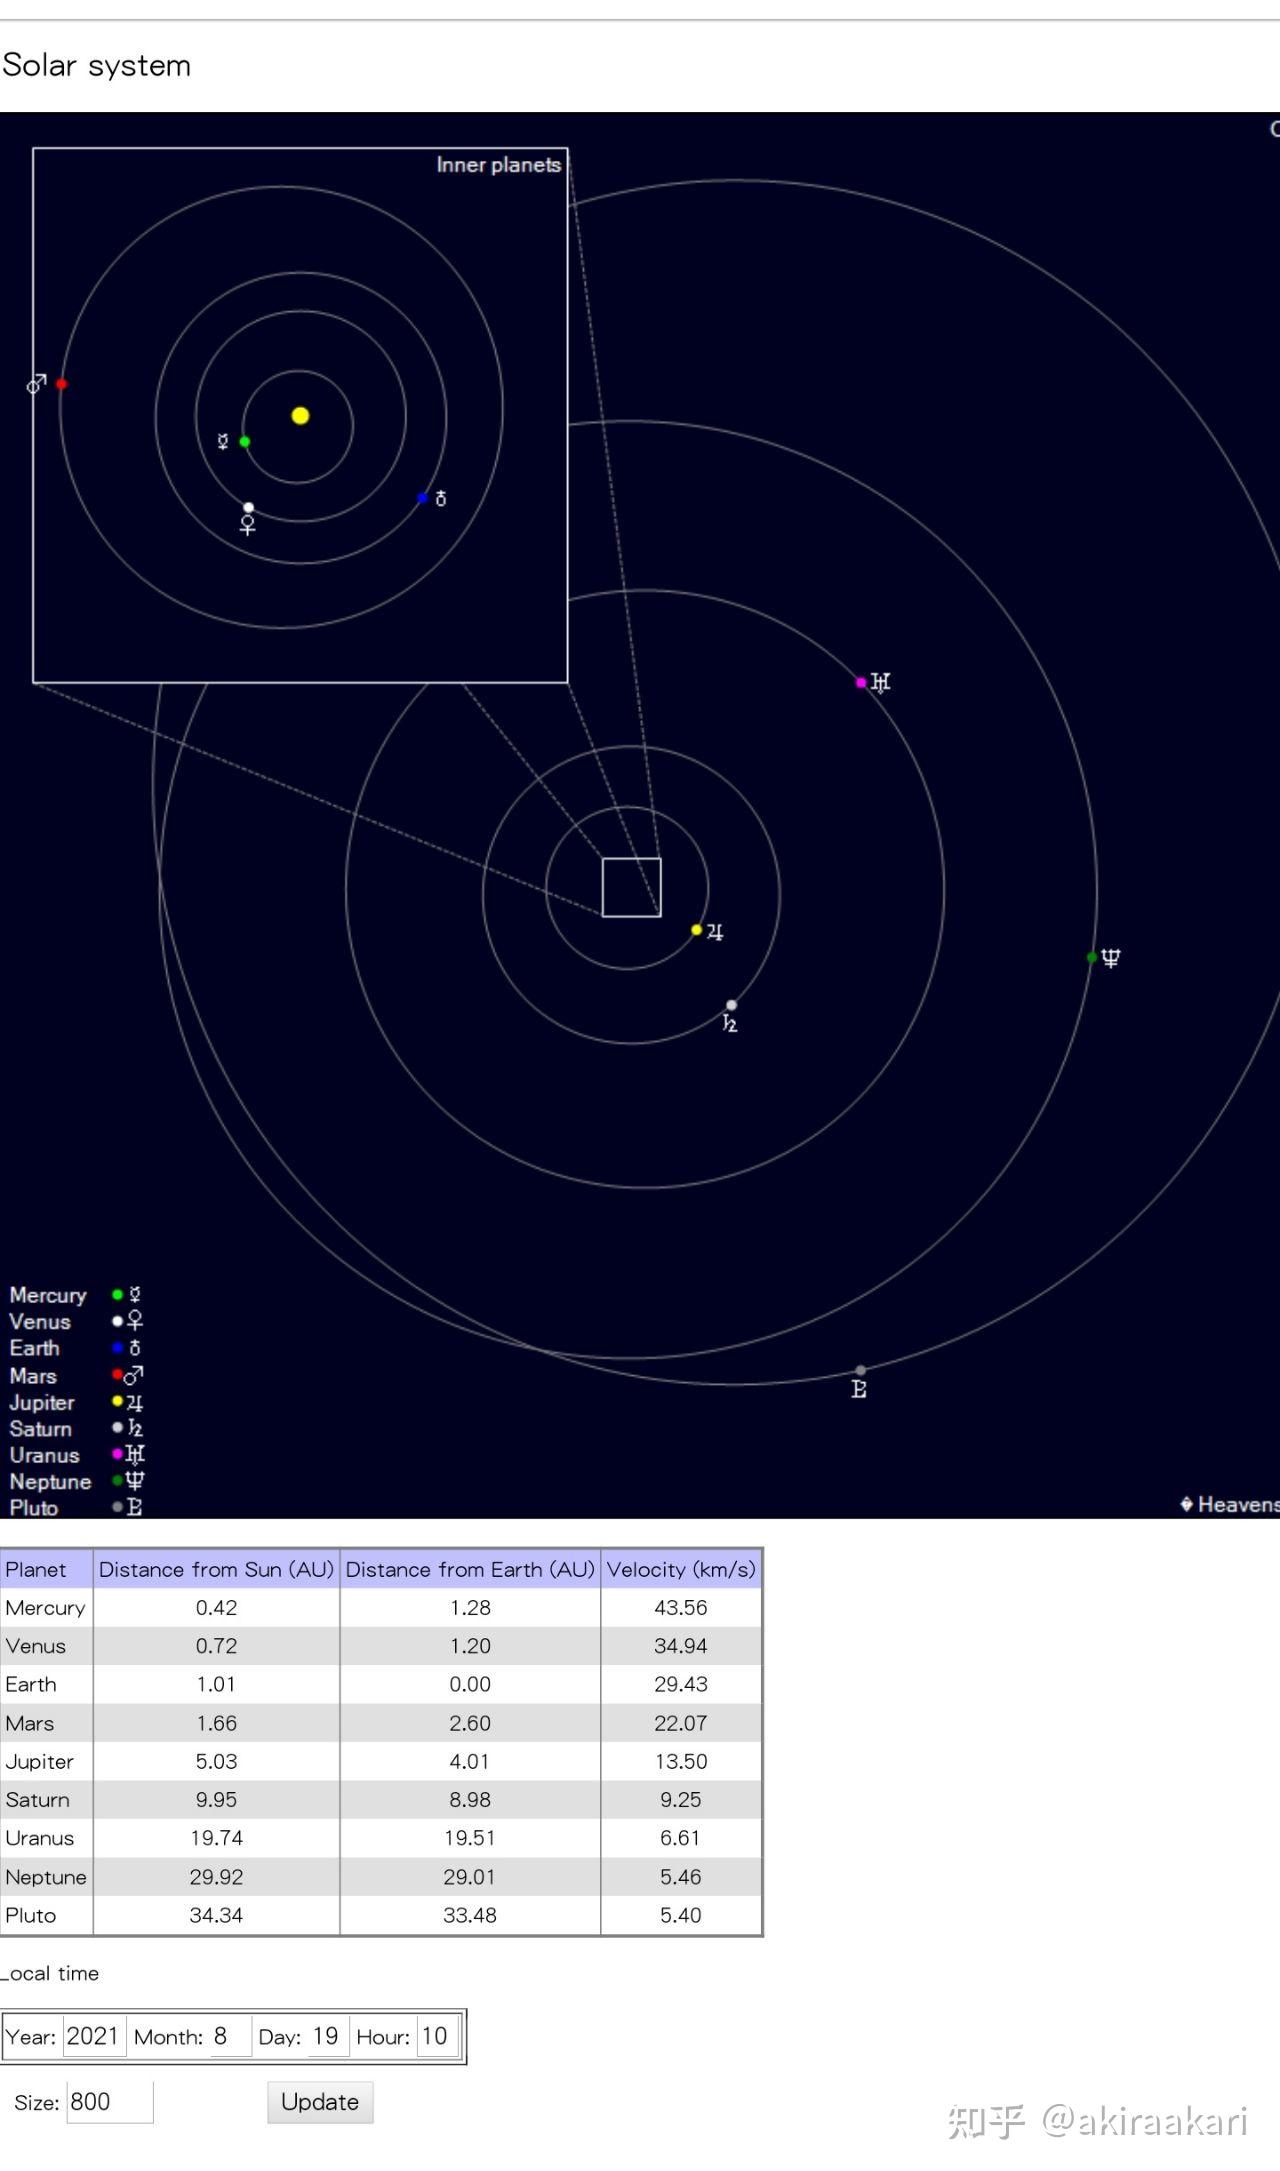The width and height of the screenshot is (1280, 2171).
Task: Click the Hour input field showing 10
Action: [437, 2037]
